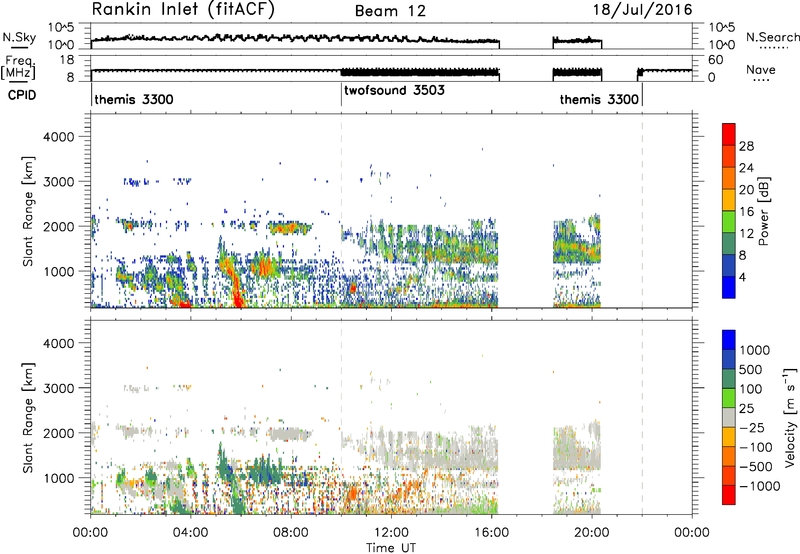Click the "Freq. [MHz]" axis label
The height and width of the screenshot is (554, 800).
pos(18,68)
